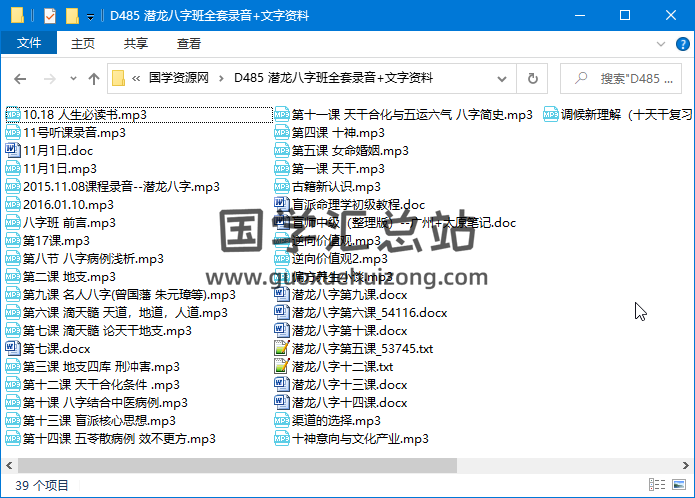Select file 第六课 滴天髓 天道，地道，人道.mp3
The image size is (695, 498).
(x=117, y=312)
